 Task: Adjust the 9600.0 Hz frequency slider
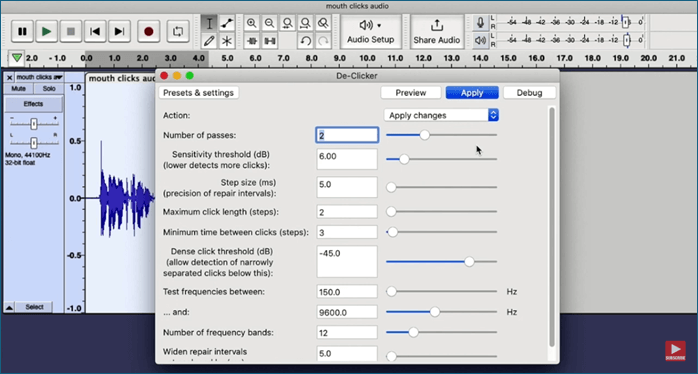434,312
